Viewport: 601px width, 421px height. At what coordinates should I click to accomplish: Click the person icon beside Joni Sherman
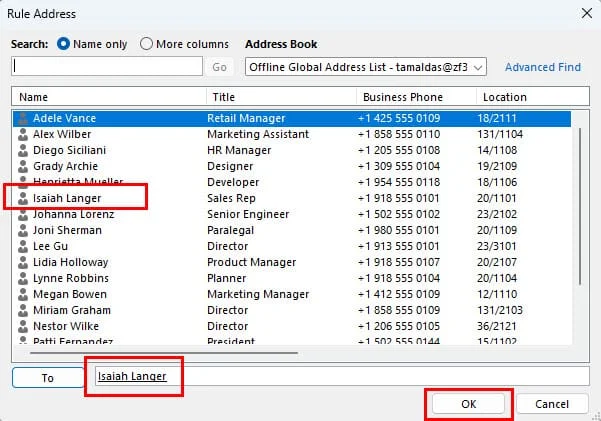[23, 230]
